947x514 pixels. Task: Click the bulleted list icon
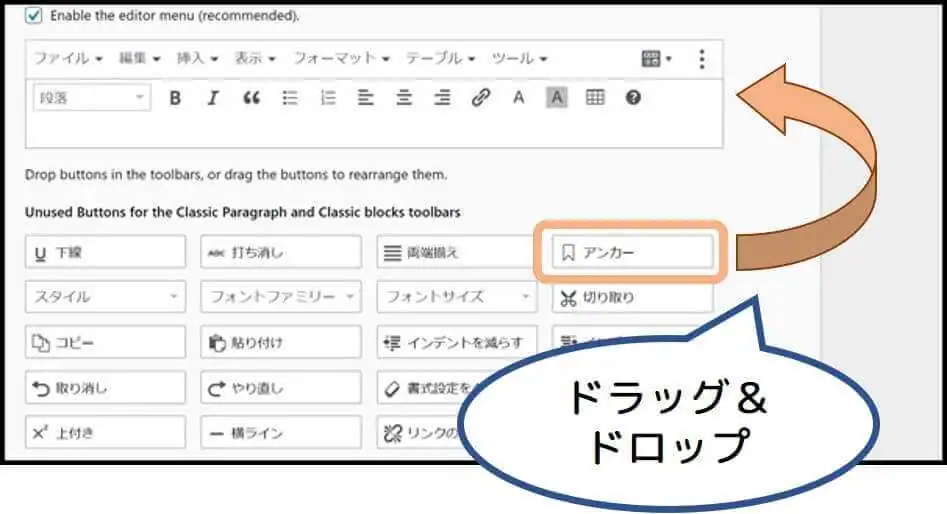coord(291,98)
